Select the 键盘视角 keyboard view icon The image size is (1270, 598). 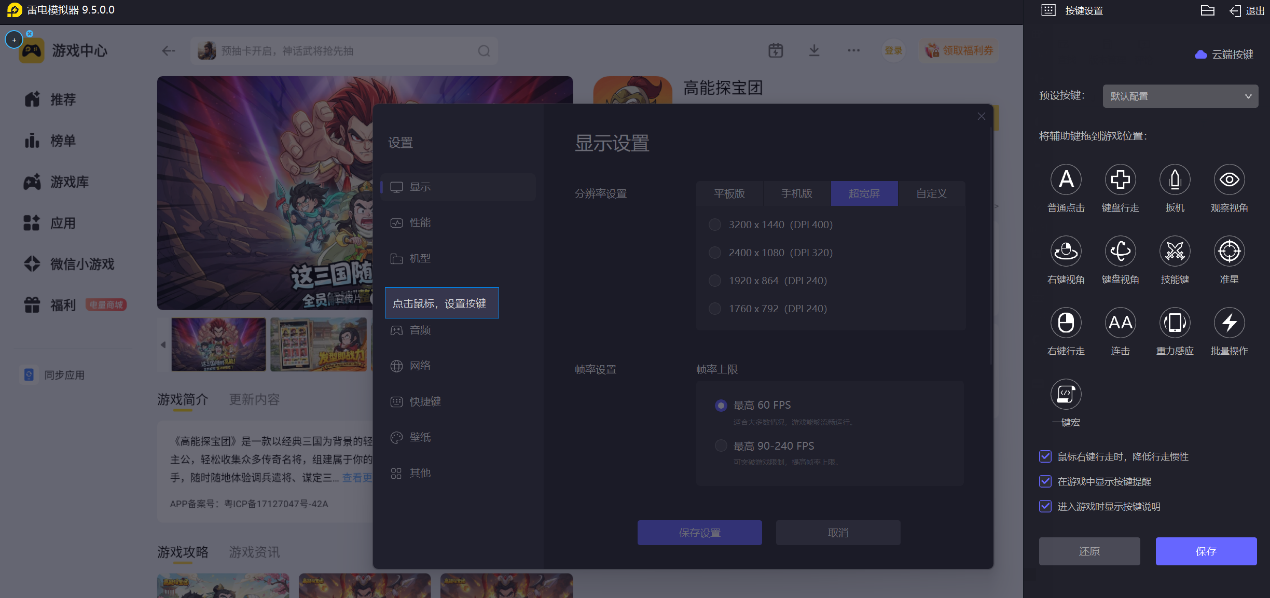(x=1120, y=251)
